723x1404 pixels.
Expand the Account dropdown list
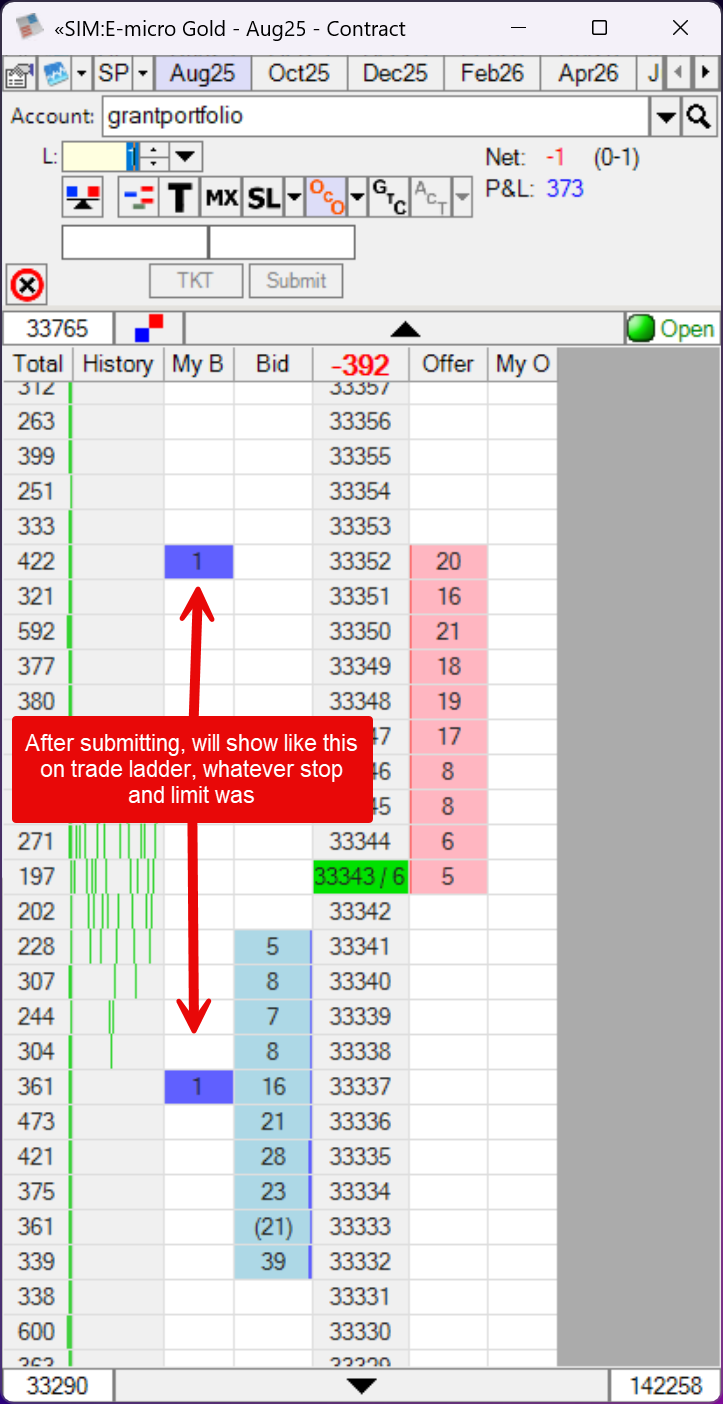point(666,117)
